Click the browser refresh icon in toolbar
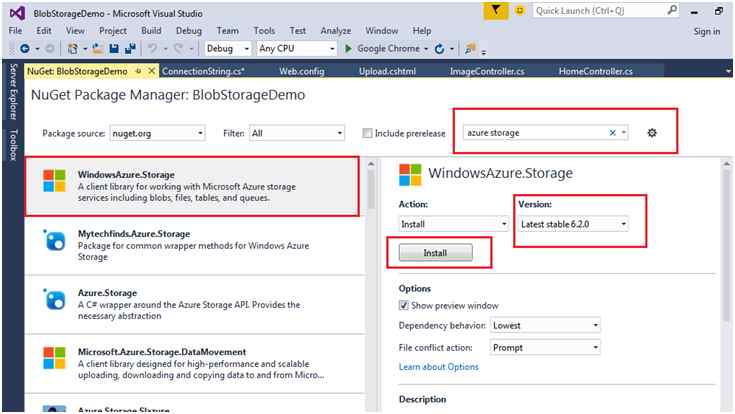 [x=439, y=48]
